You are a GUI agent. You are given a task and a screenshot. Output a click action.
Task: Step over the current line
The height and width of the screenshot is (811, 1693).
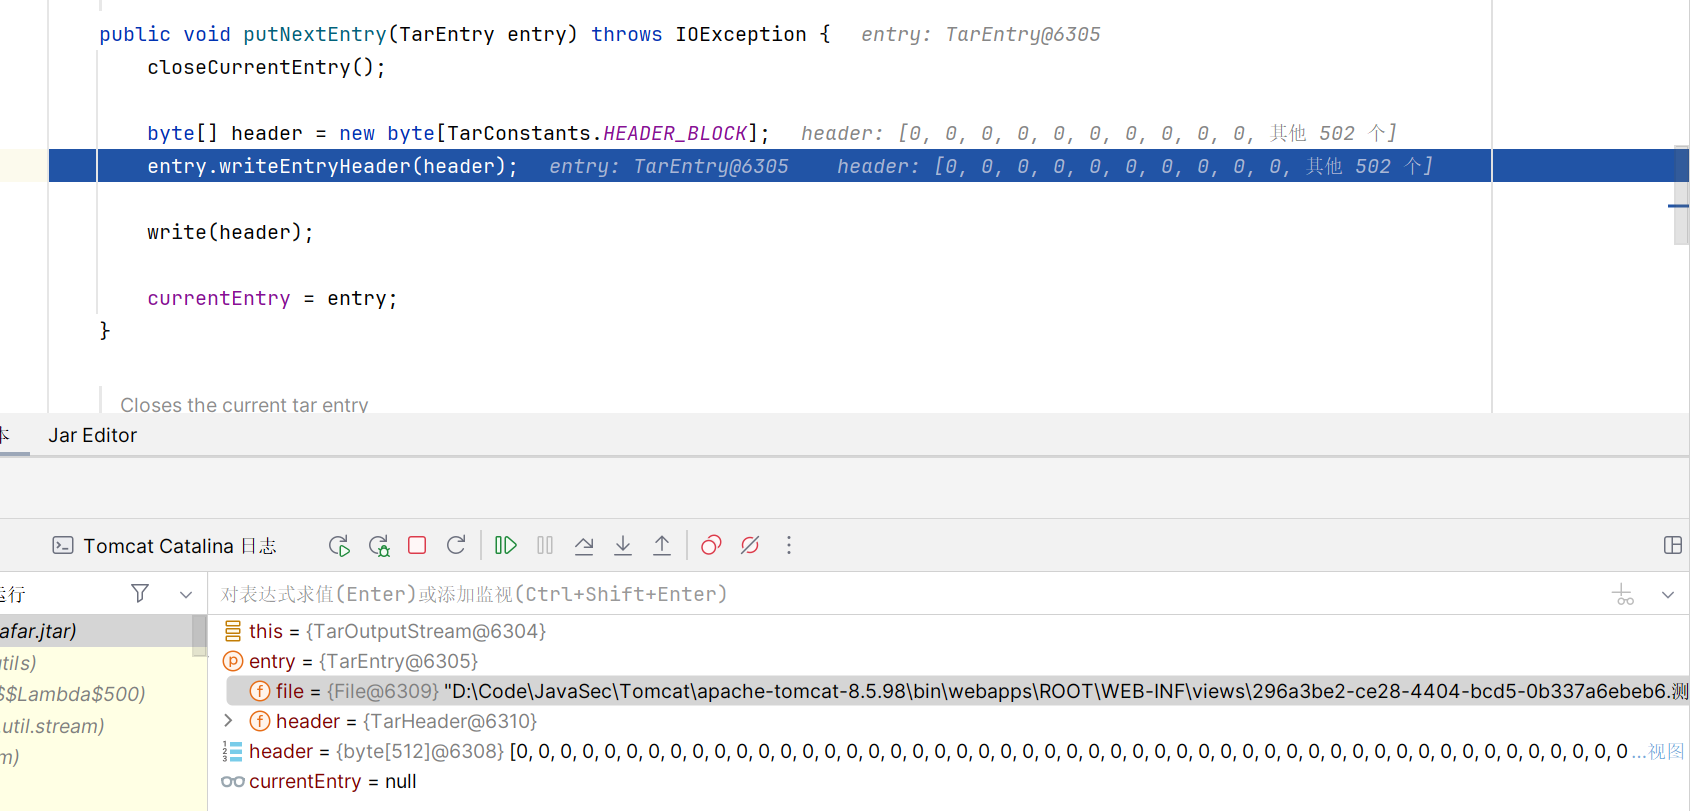584,545
